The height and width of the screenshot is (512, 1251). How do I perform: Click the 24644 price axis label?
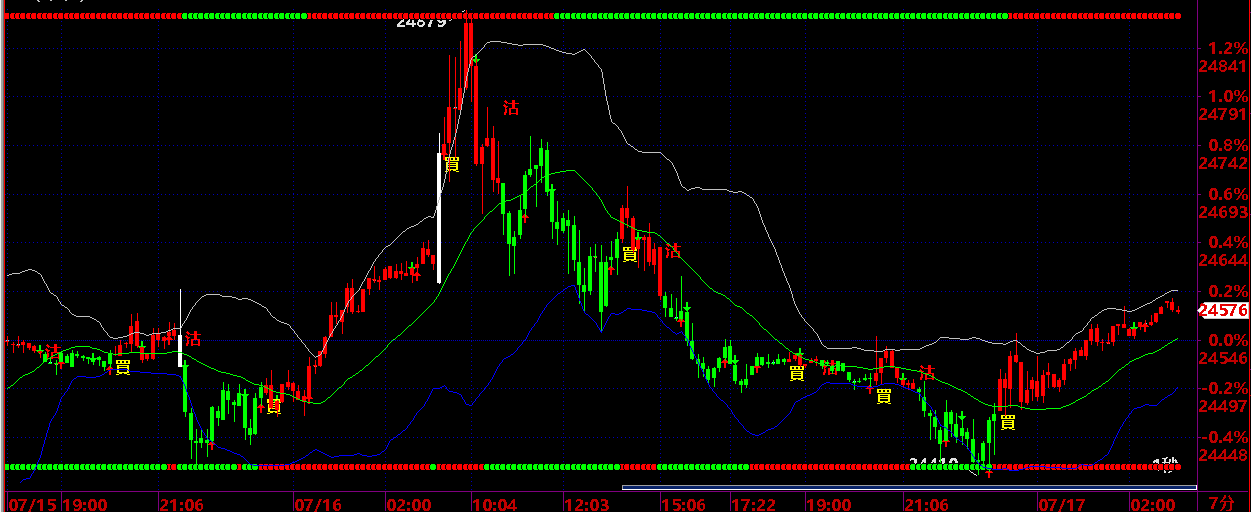pos(1225,261)
